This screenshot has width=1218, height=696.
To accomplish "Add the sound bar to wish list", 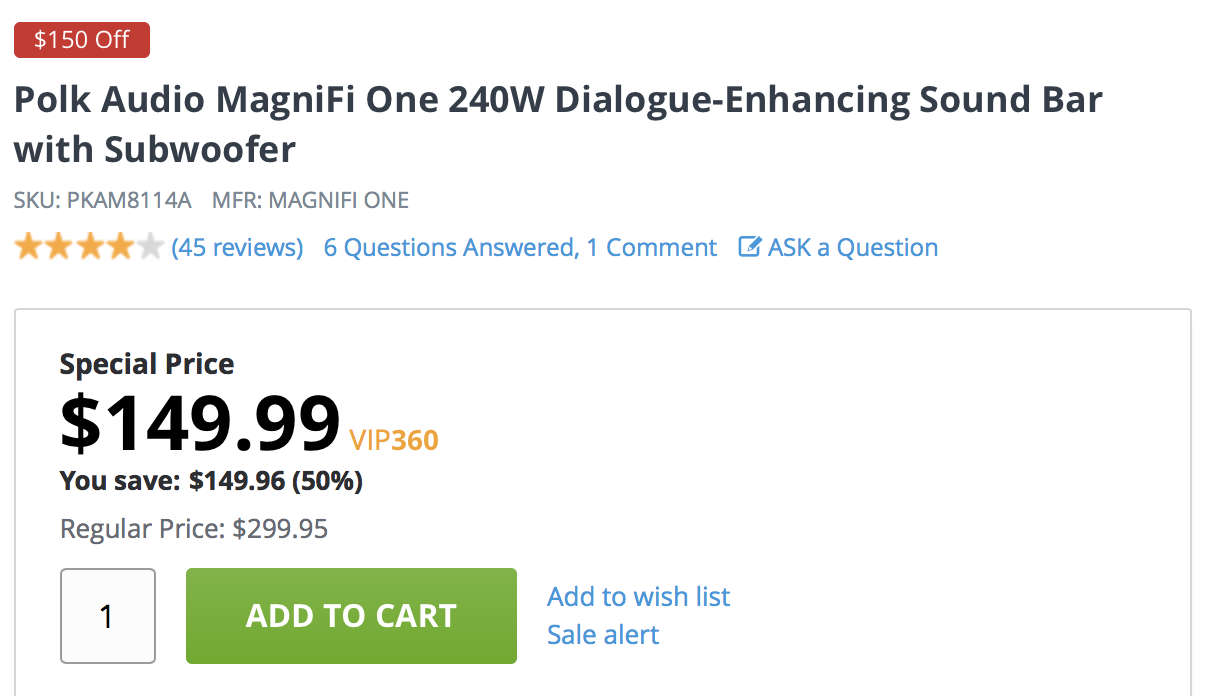I will (x=638, y=597).
